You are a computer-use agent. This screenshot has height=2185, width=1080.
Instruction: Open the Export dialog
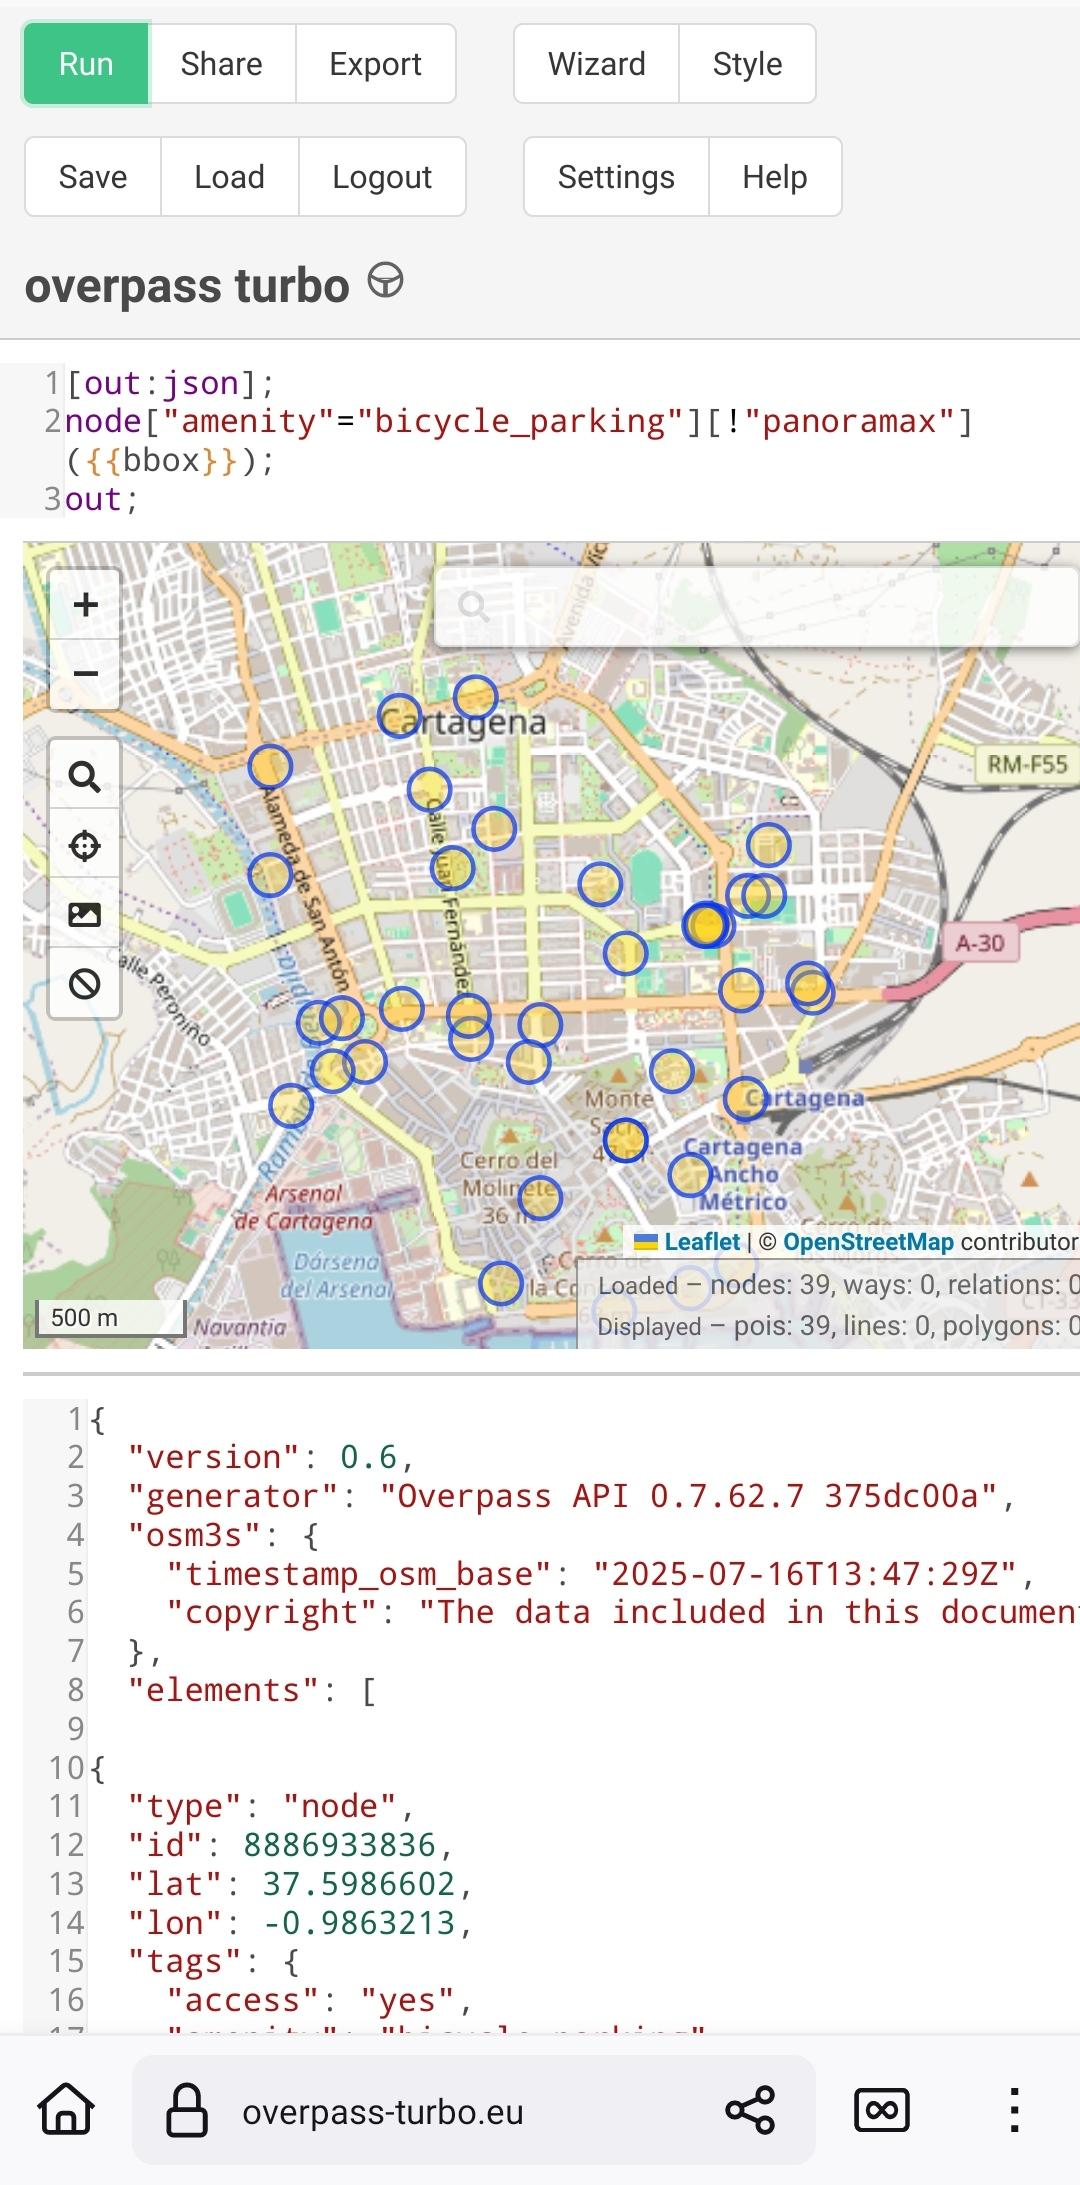coord(375,64)
